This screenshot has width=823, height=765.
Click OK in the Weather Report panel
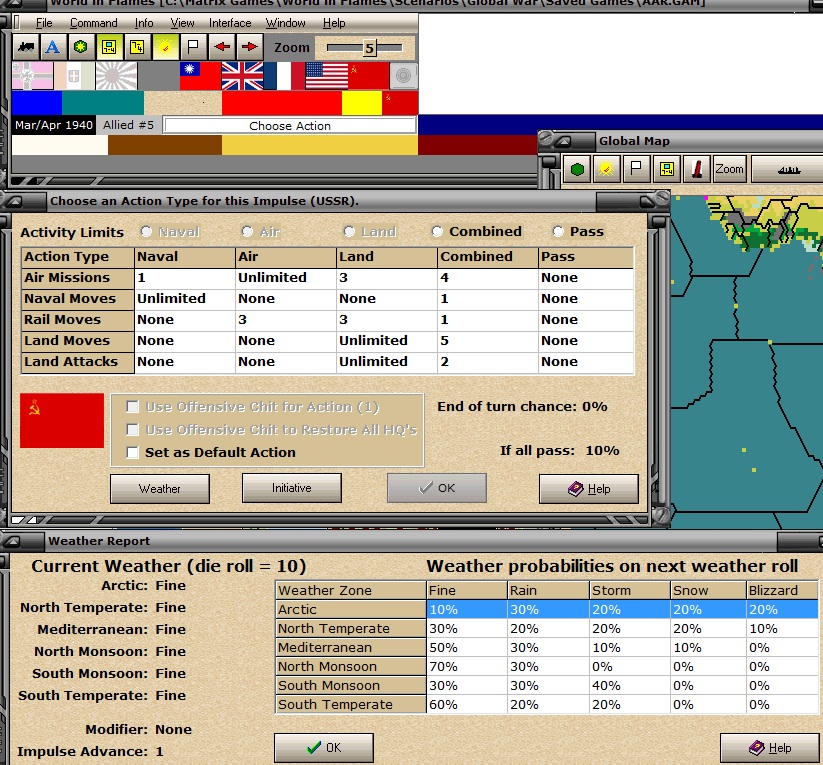(324, 748)
